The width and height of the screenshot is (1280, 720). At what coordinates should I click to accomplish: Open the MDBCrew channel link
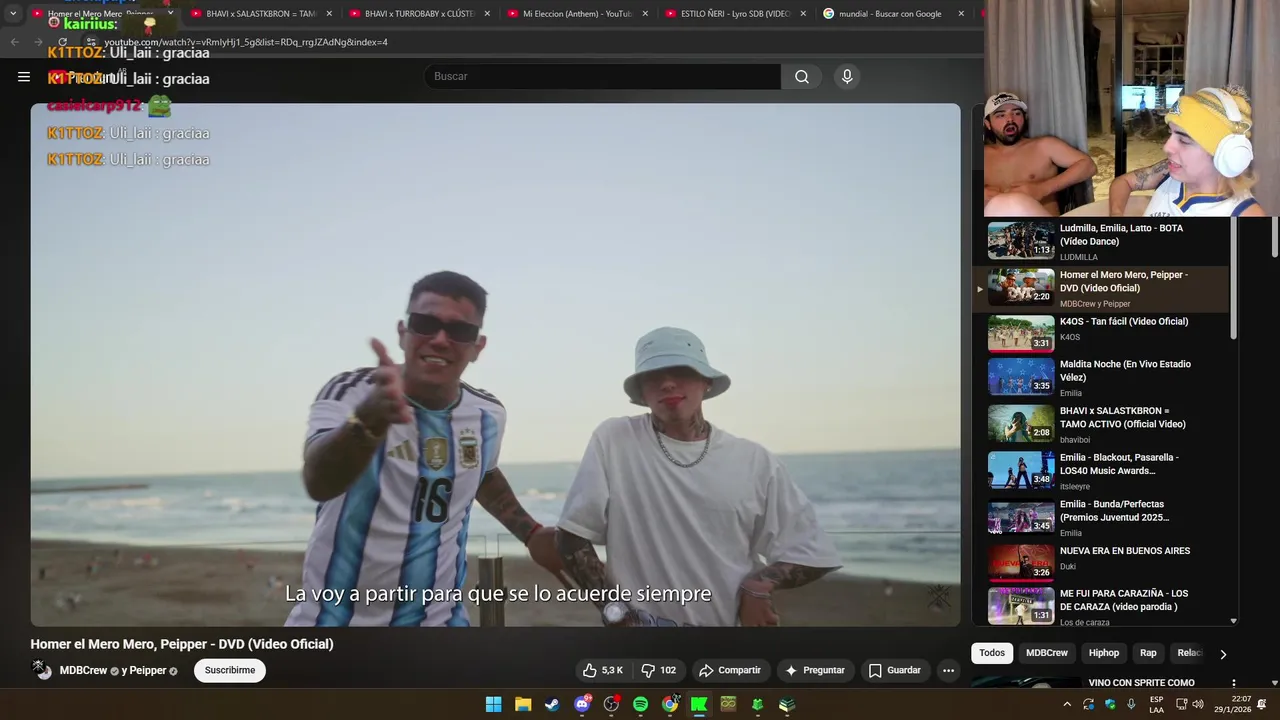(83, 670)
